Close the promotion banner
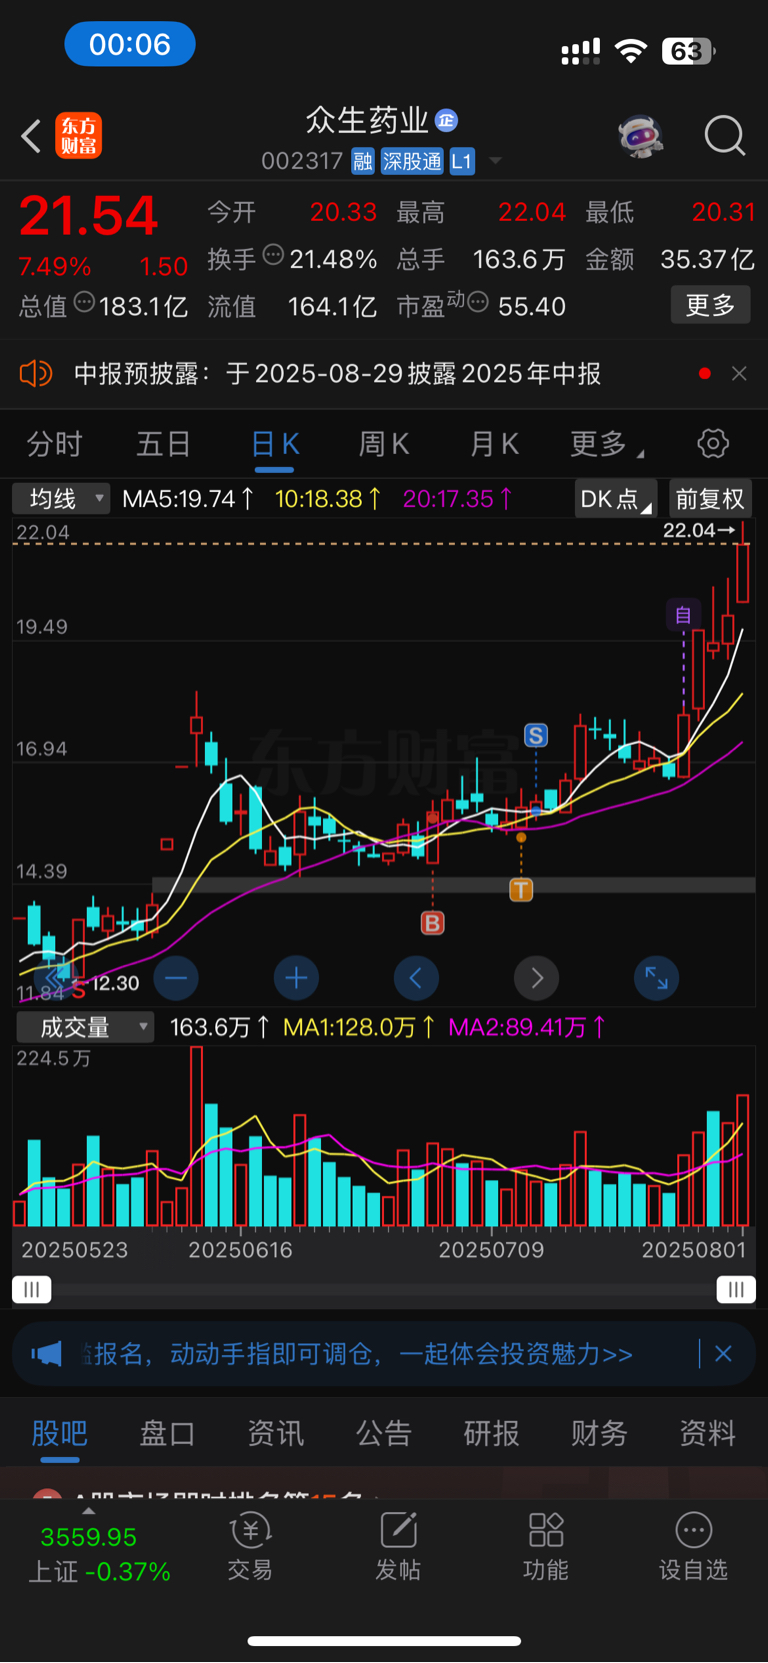Viewport: 768px width, 1663px height. pyautogui.click(x=724, y=1354)
